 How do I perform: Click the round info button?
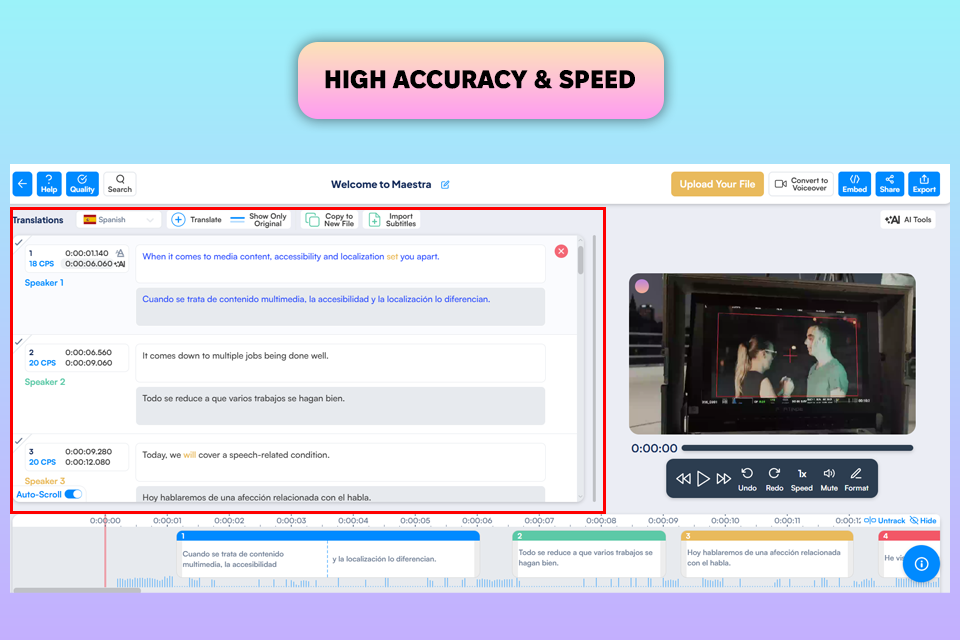click(x=921, y=563)
